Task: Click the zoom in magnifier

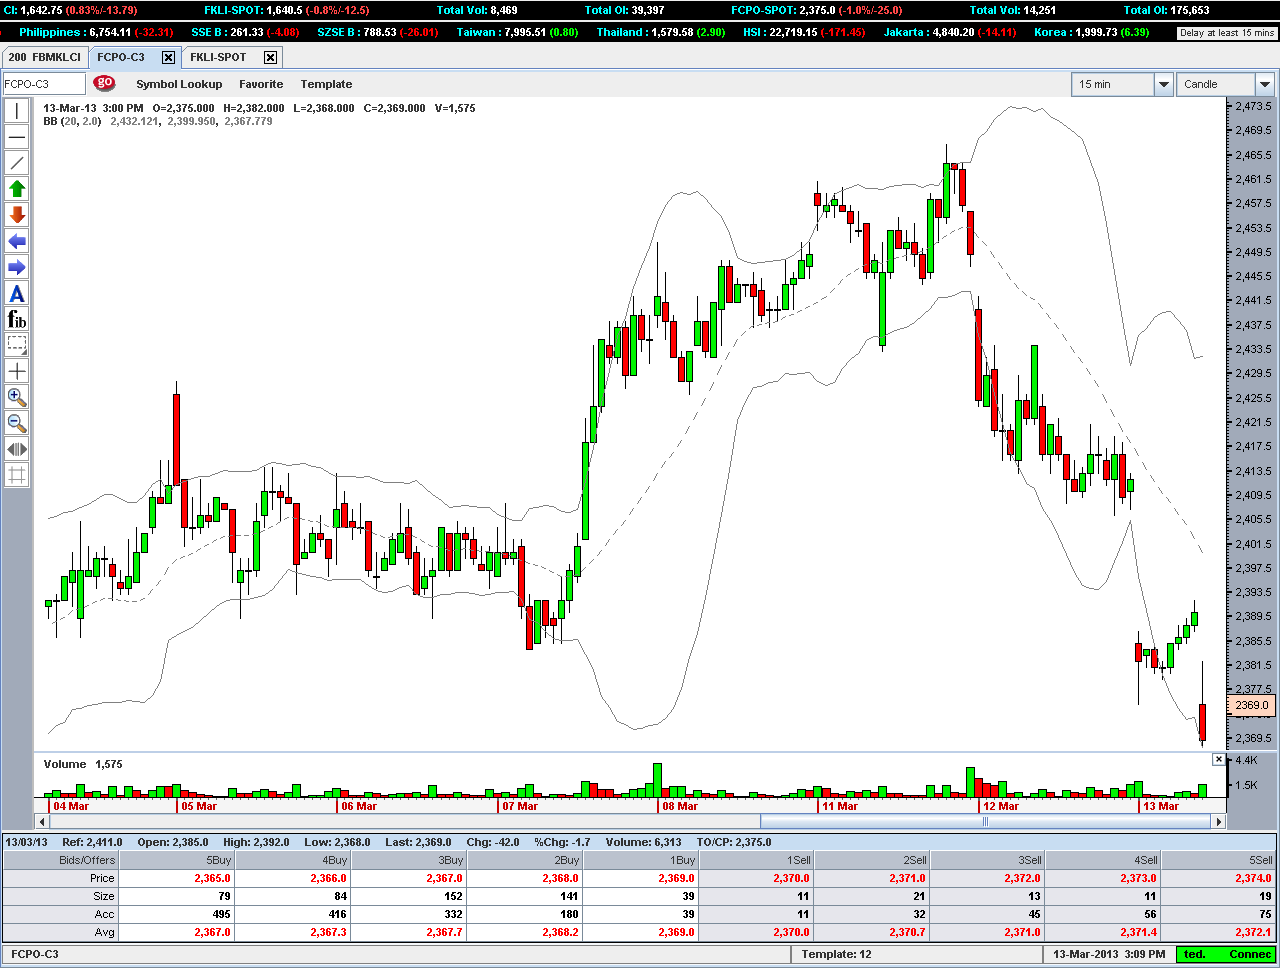Action: (17, 397)
